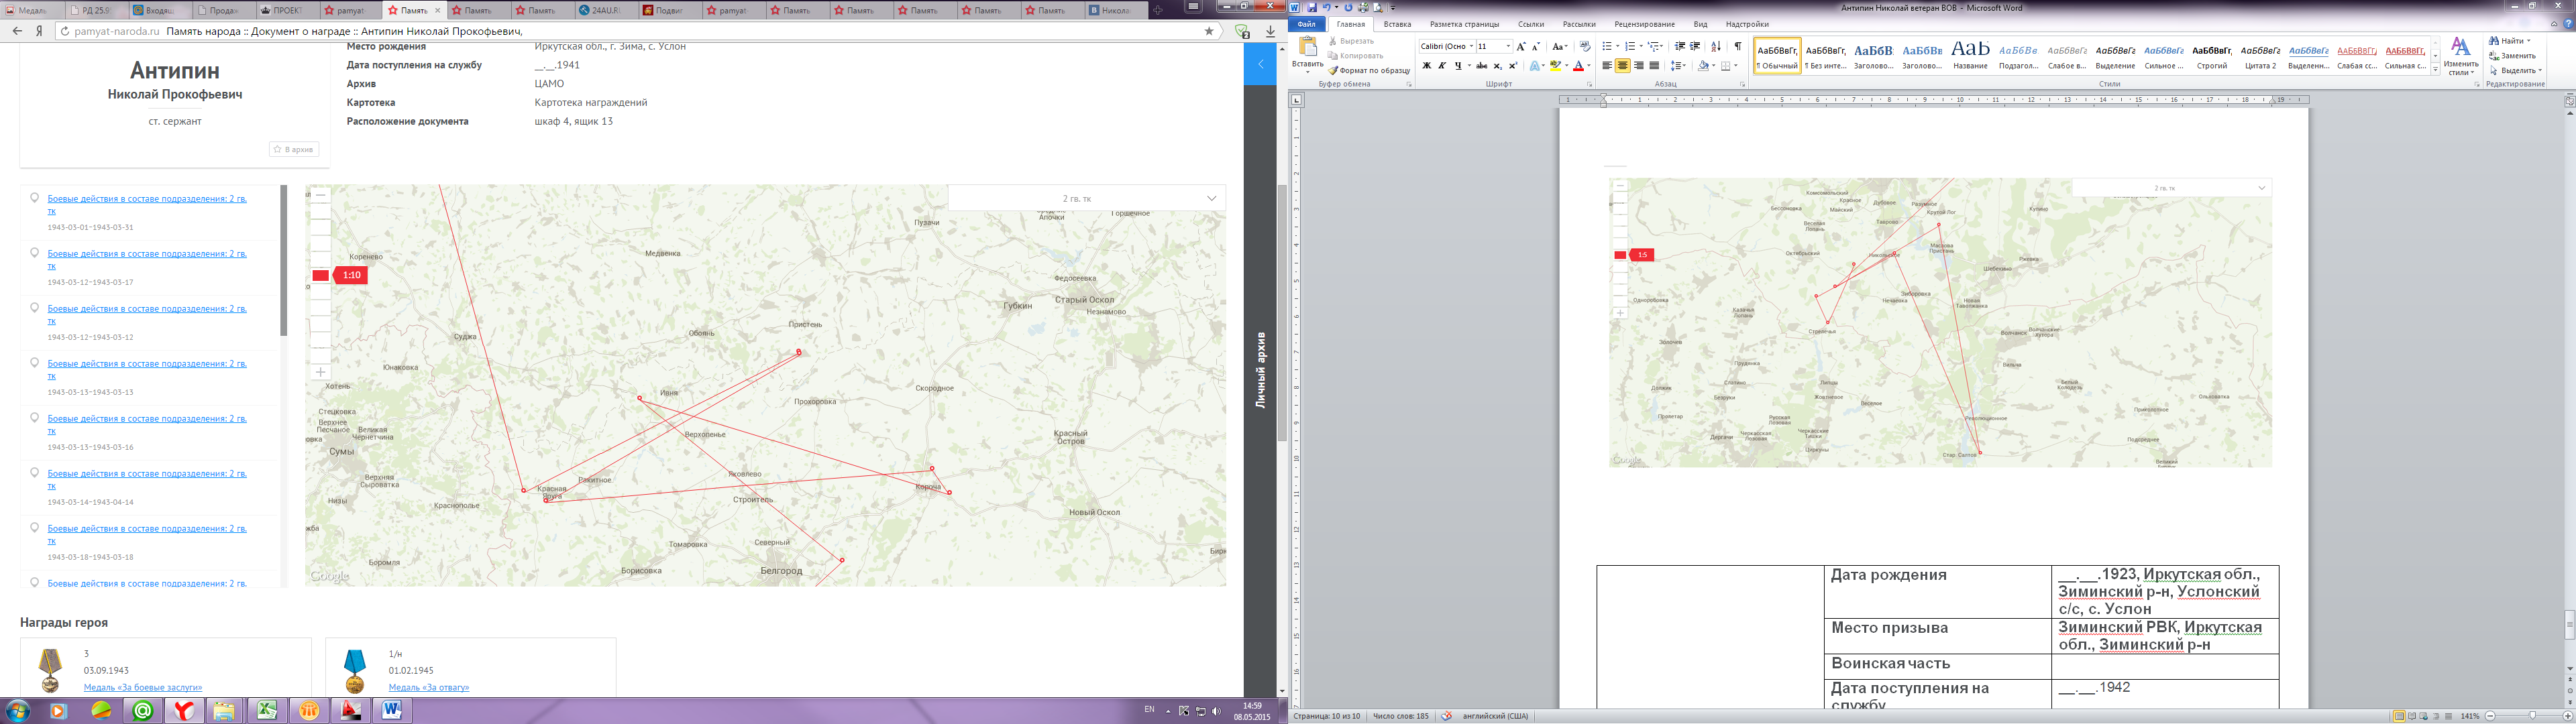2576x724 pixels.
Task: Click the browser downloads arrow icon
Action: [1270, 31]
